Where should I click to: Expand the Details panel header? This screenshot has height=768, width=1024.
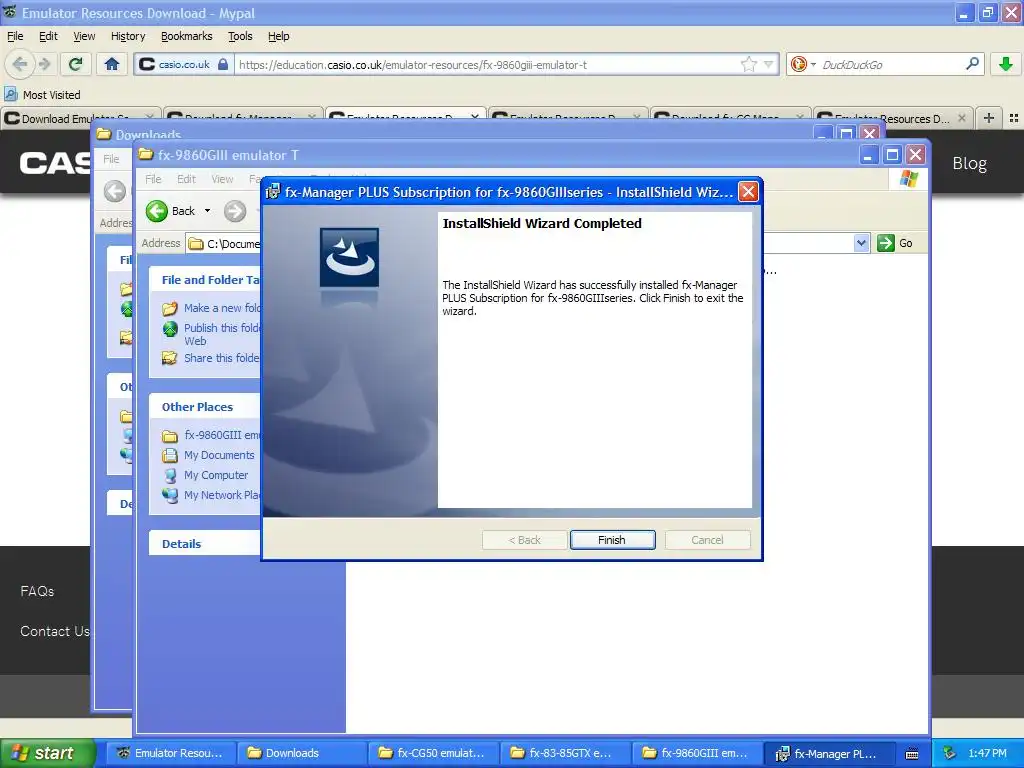pos(205,543)
